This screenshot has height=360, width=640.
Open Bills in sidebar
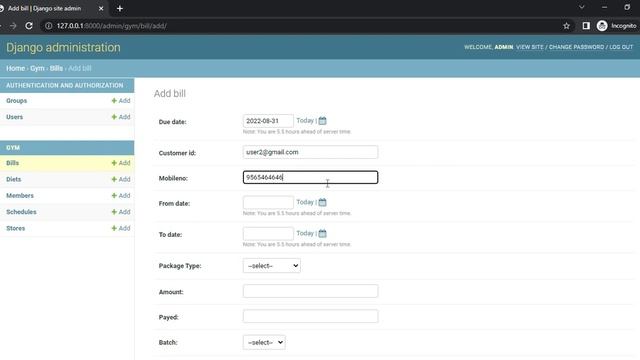(x=12, y=163)
